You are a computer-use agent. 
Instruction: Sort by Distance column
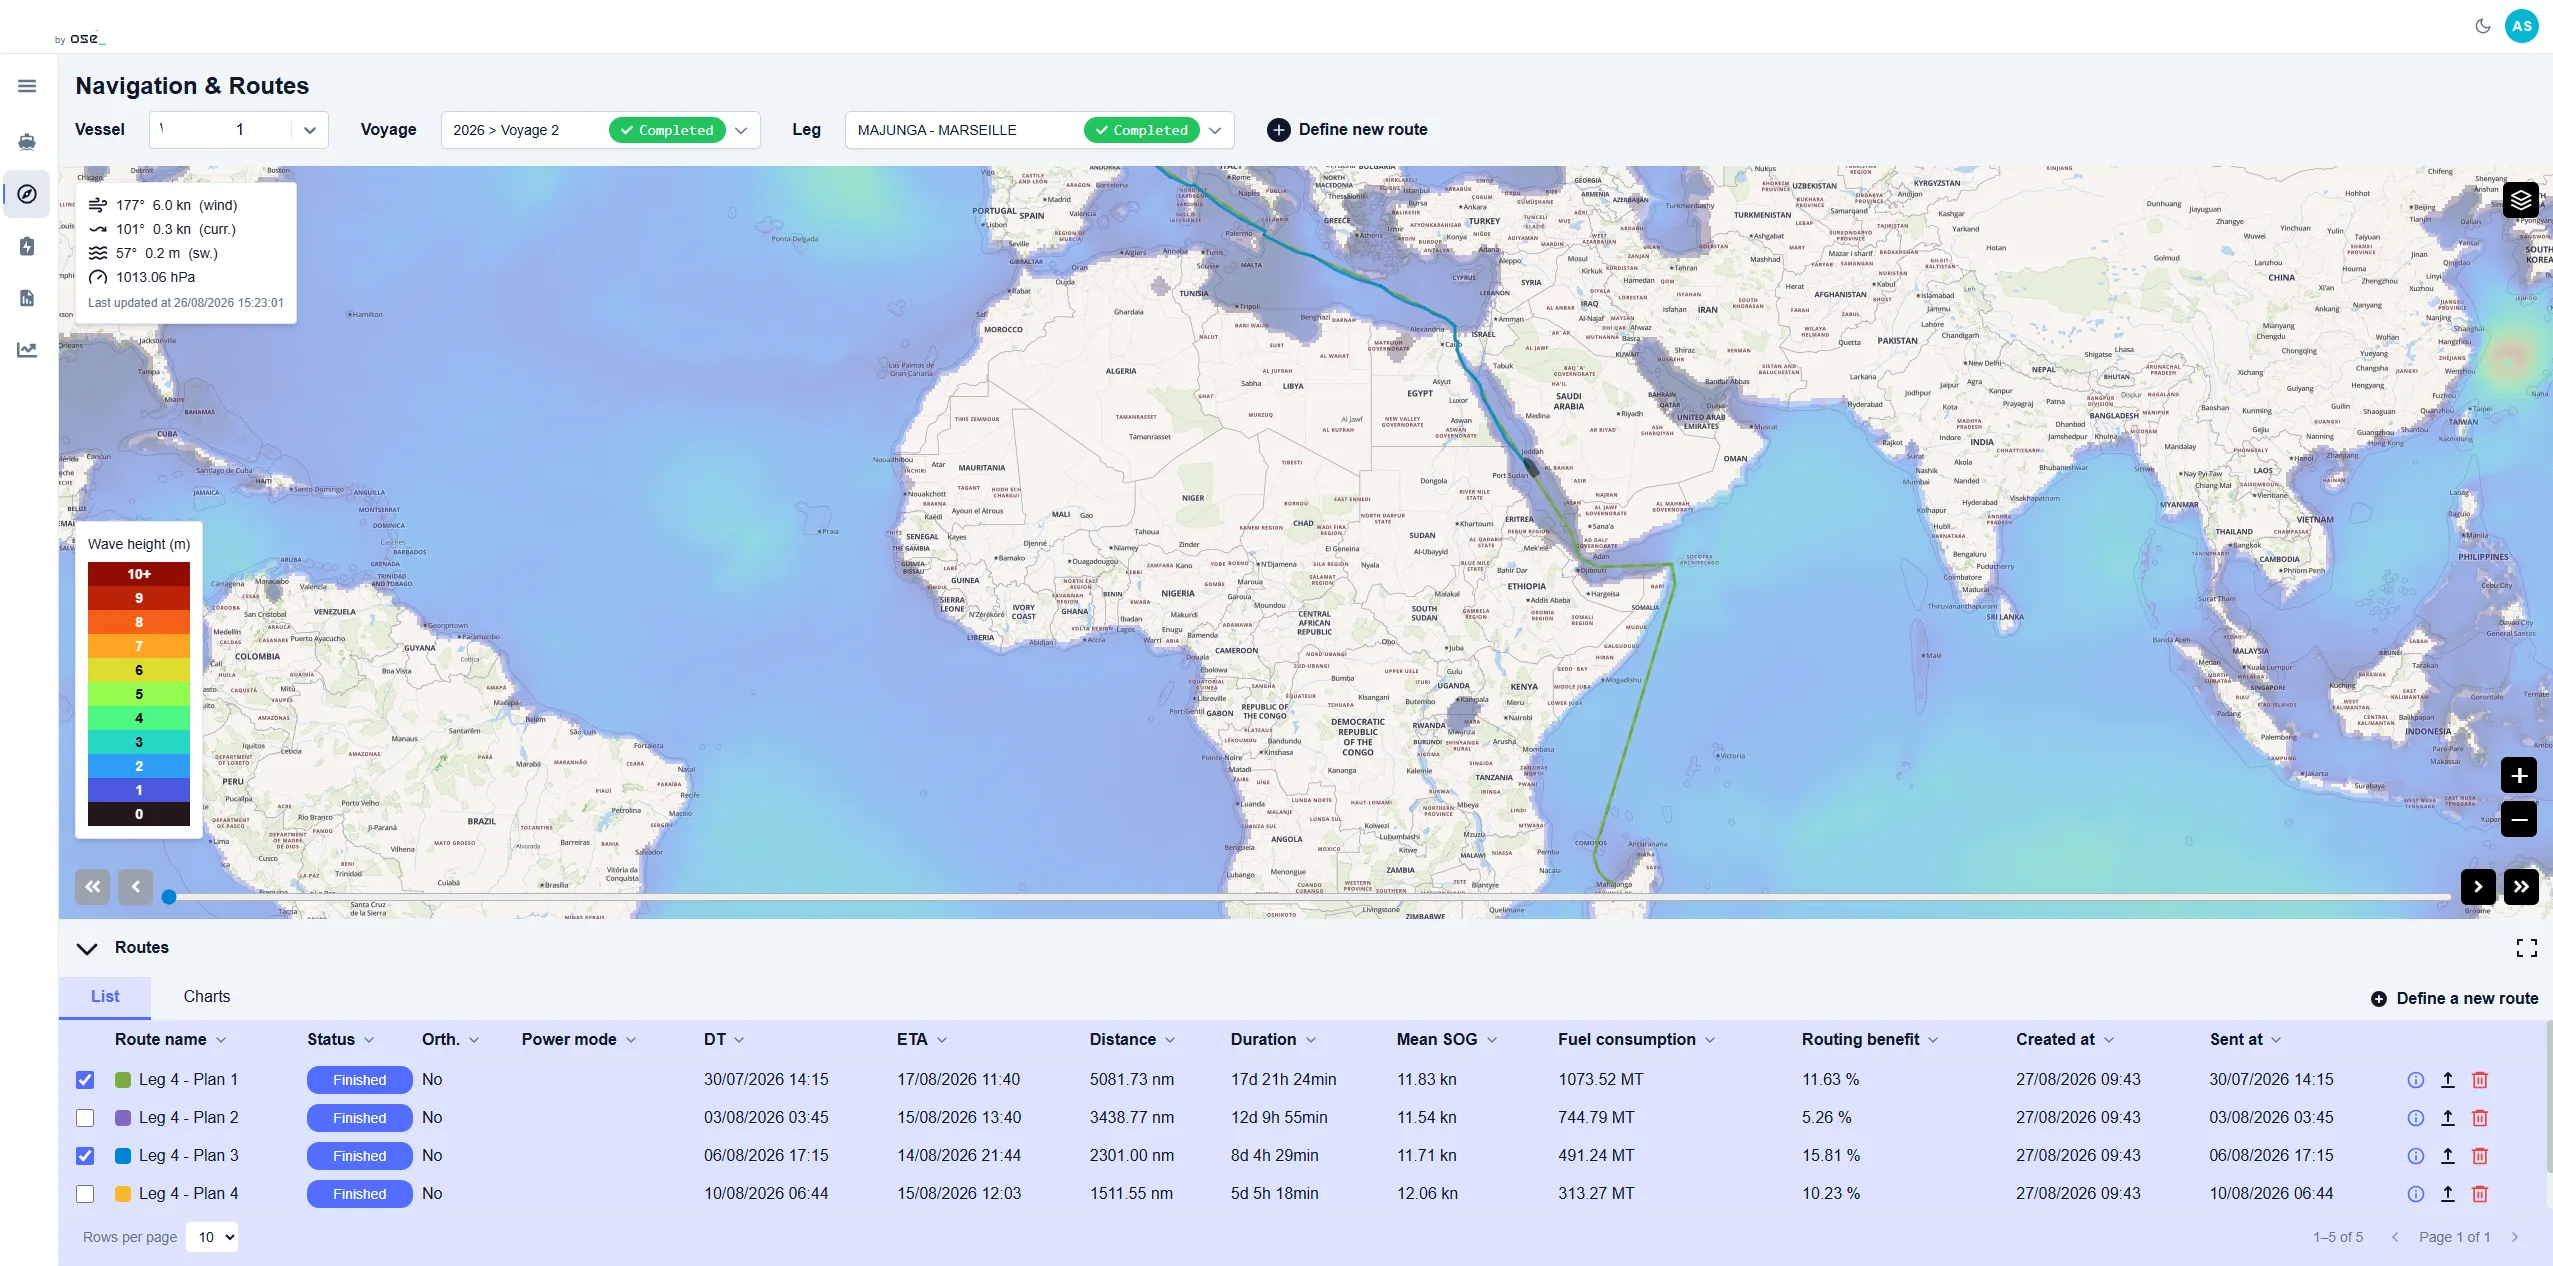click(x=1132, y=1040)
